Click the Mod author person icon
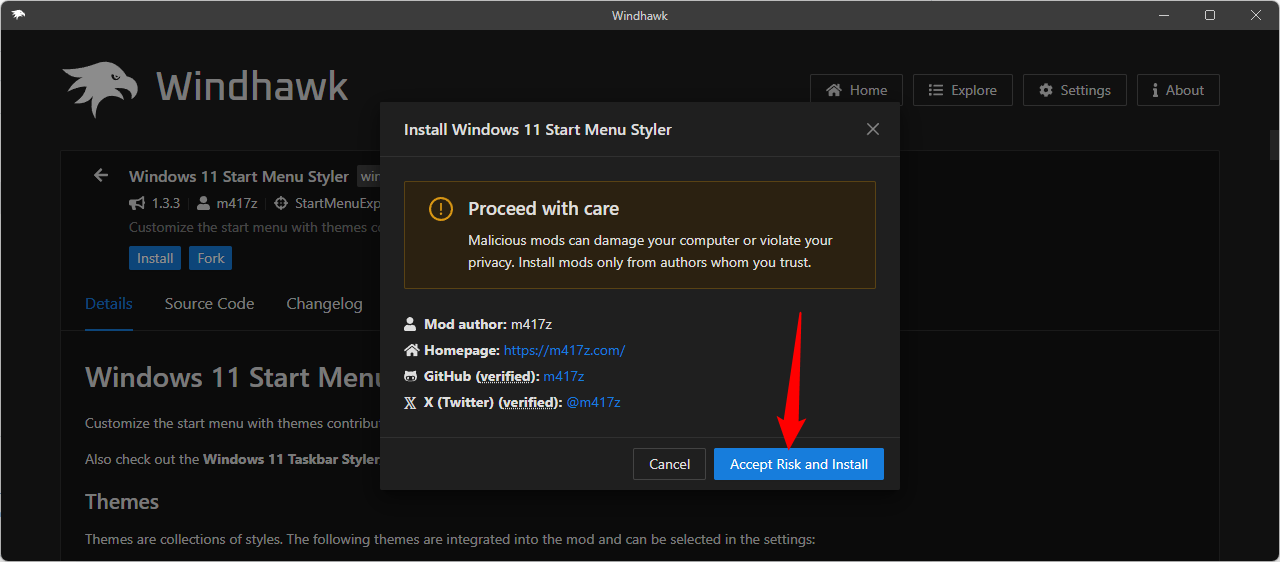 [x=410, y=324]
